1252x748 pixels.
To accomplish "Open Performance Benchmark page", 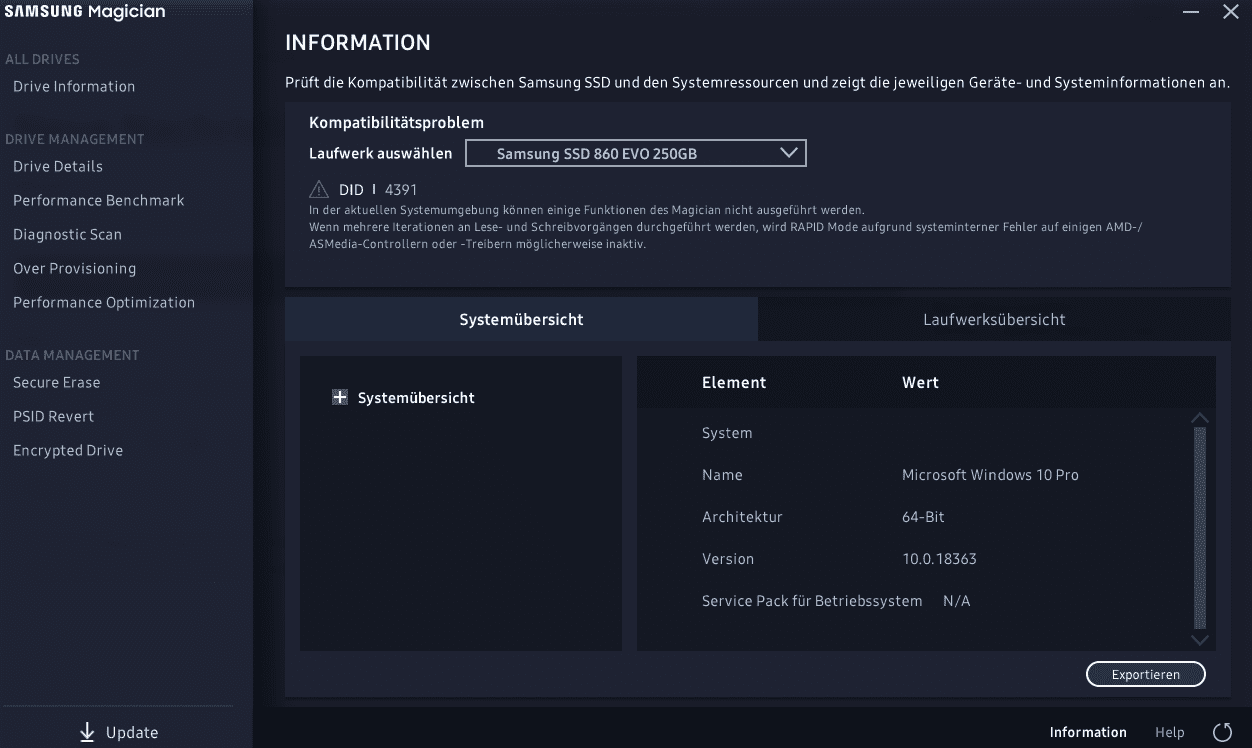I will coord(99,200).
